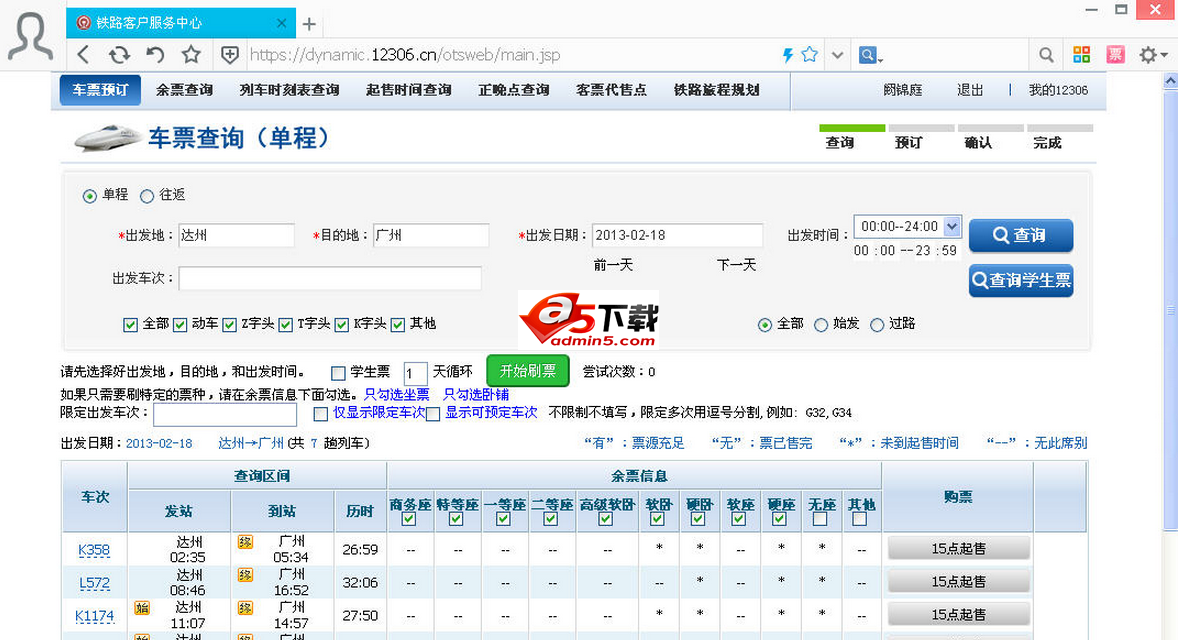Go to 列车时刻表查询 menu item
Viewport: 1178px width, 640px height.
pos(289,90)
